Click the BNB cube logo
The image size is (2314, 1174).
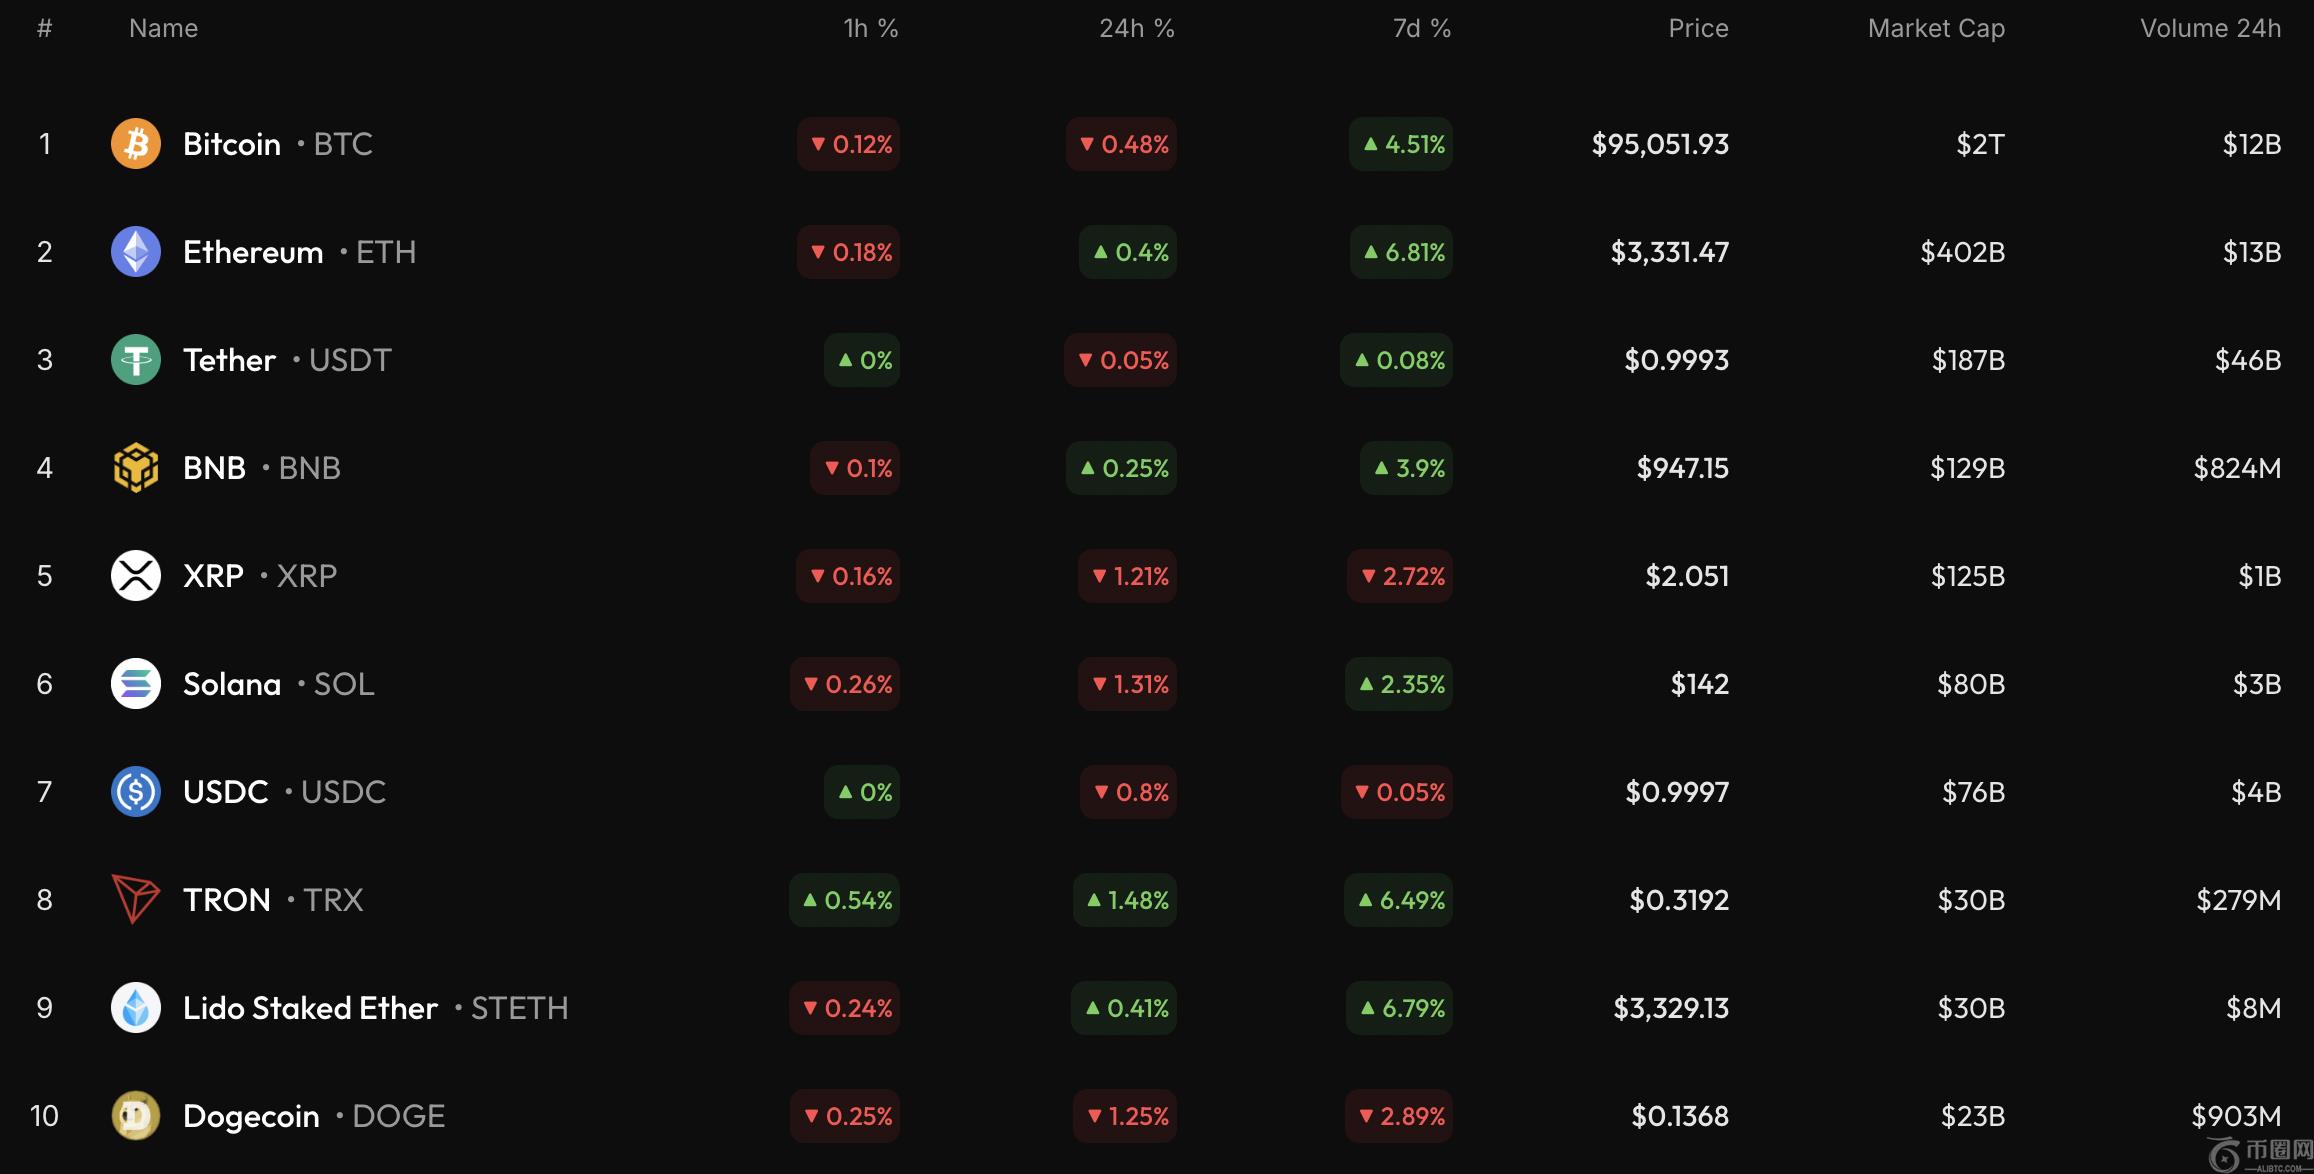click(135, 468)
